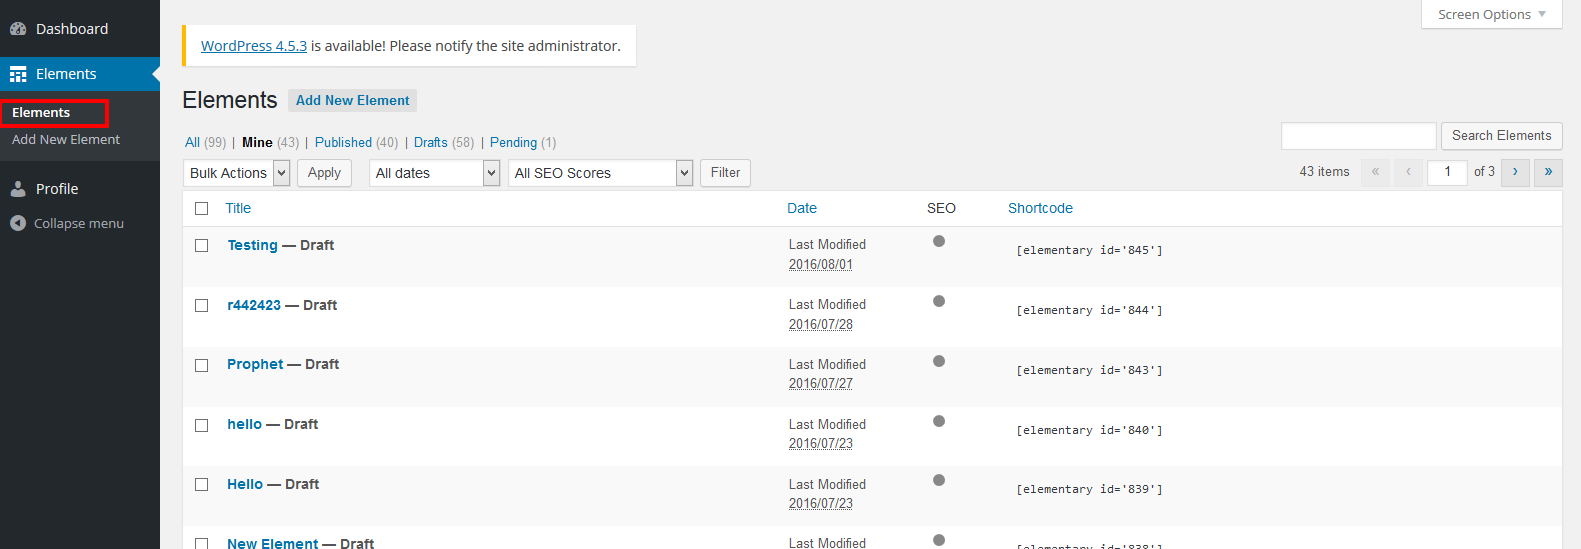Select all elements checkbox in header
1581x549 pixels.
coord(202,208)
